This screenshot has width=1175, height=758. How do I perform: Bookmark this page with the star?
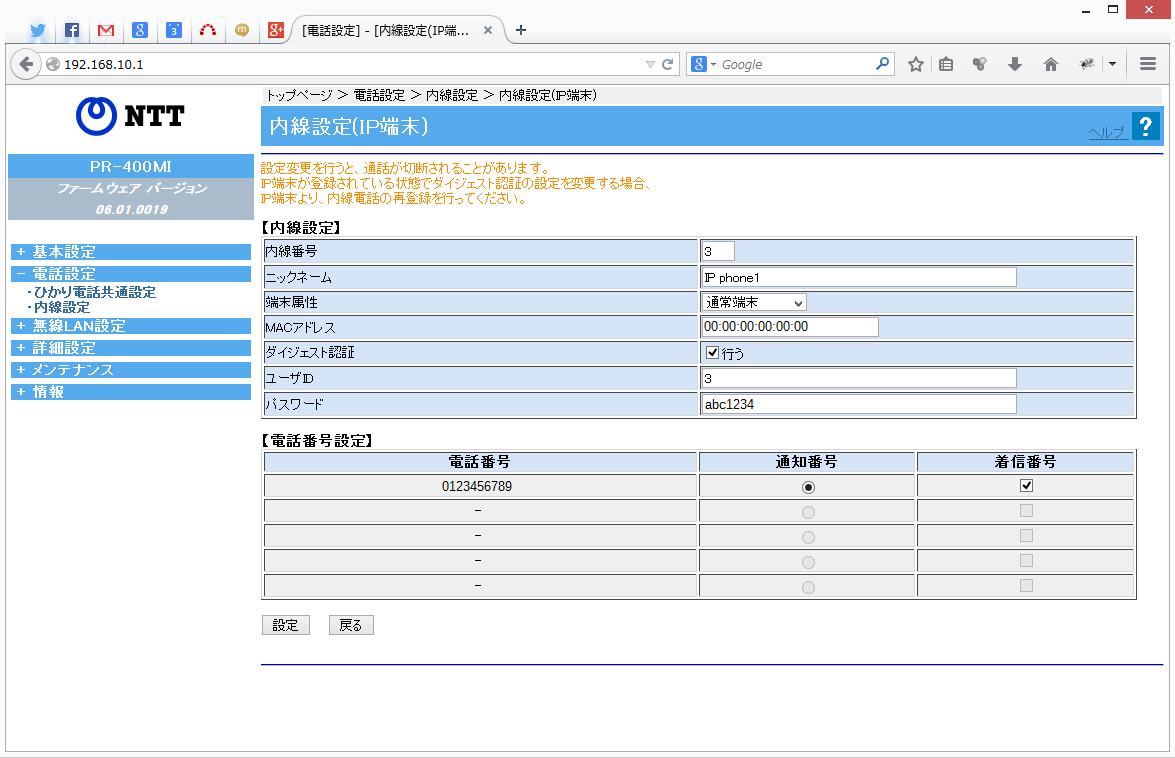click(x=916, y=64)
